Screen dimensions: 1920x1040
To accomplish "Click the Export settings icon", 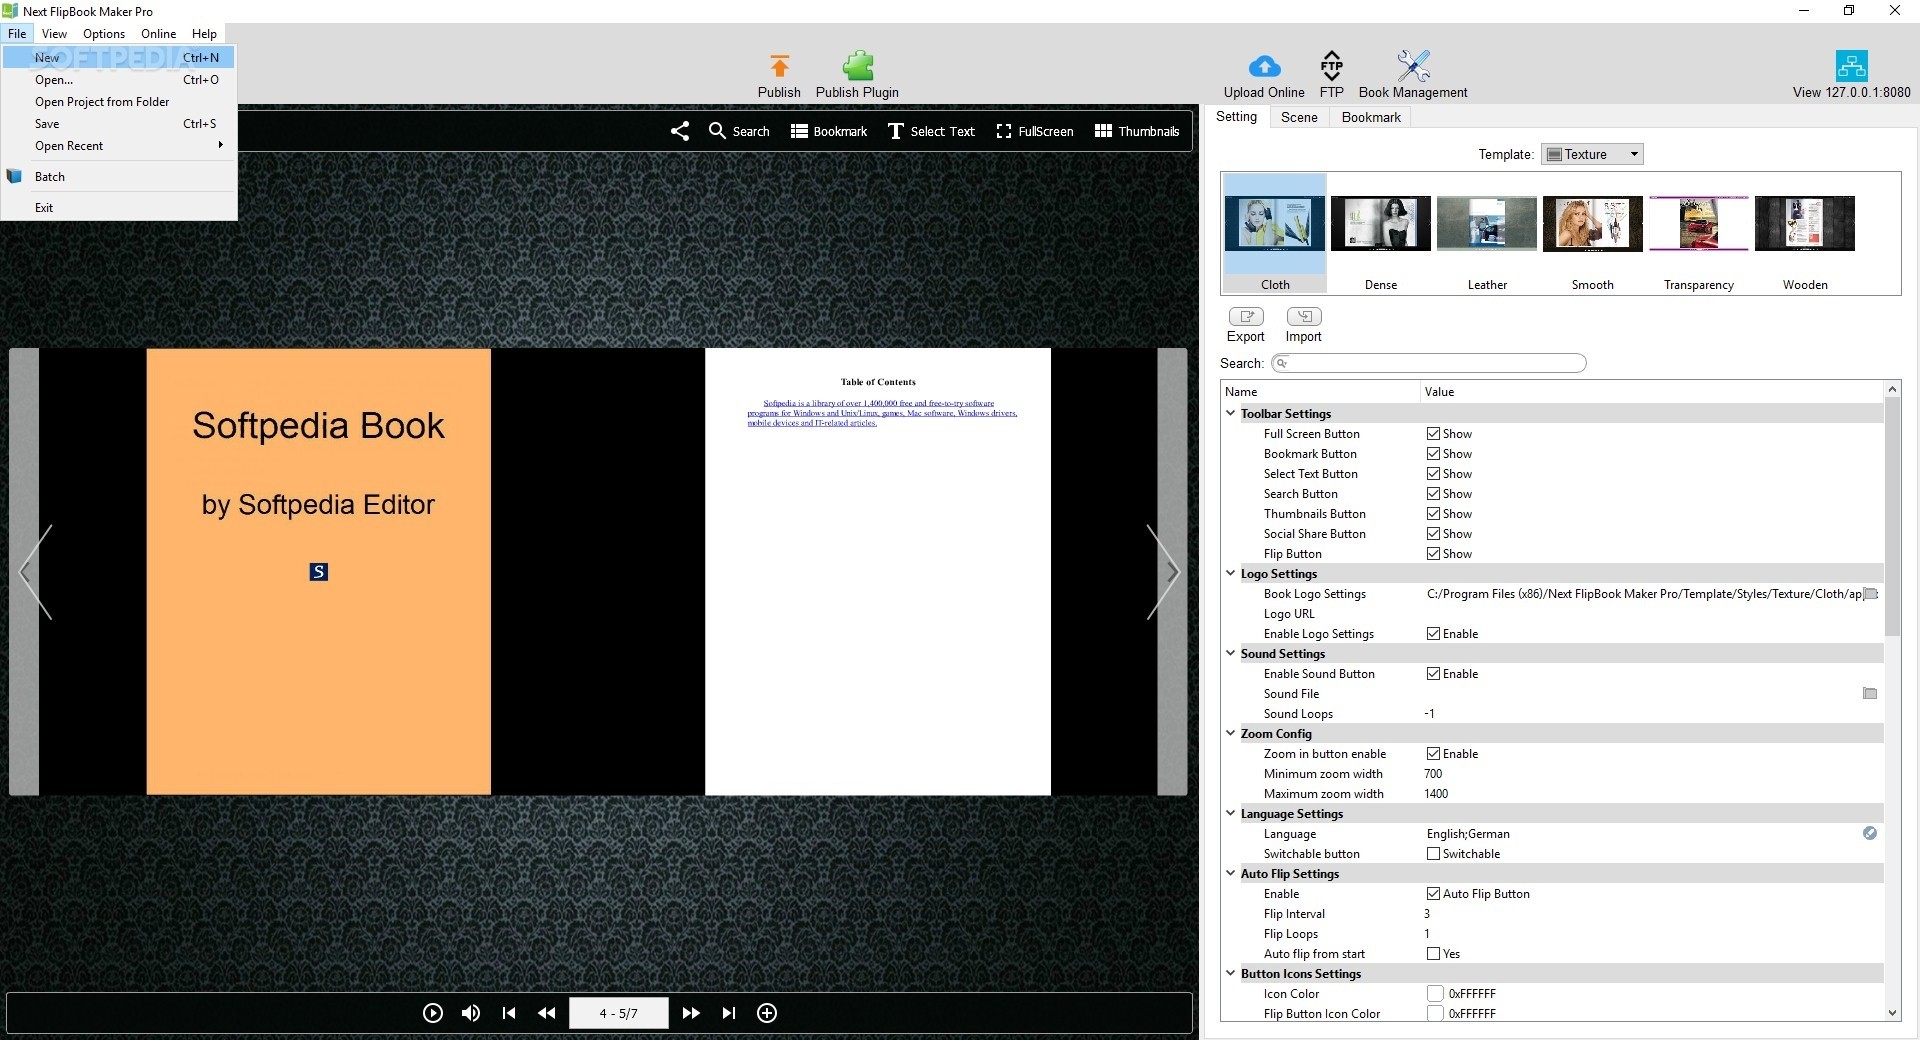I will [1246, 316].
